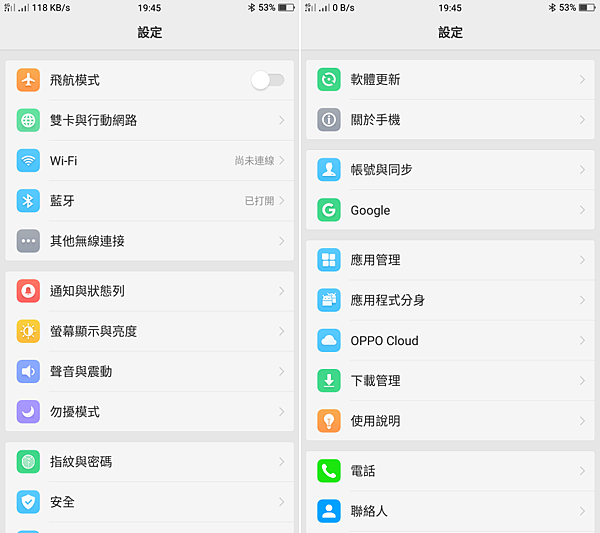This screenshot has width=600, height=533.
Task: Tap the cloud icon for OPPO Cloud
Action: [329, 341]
